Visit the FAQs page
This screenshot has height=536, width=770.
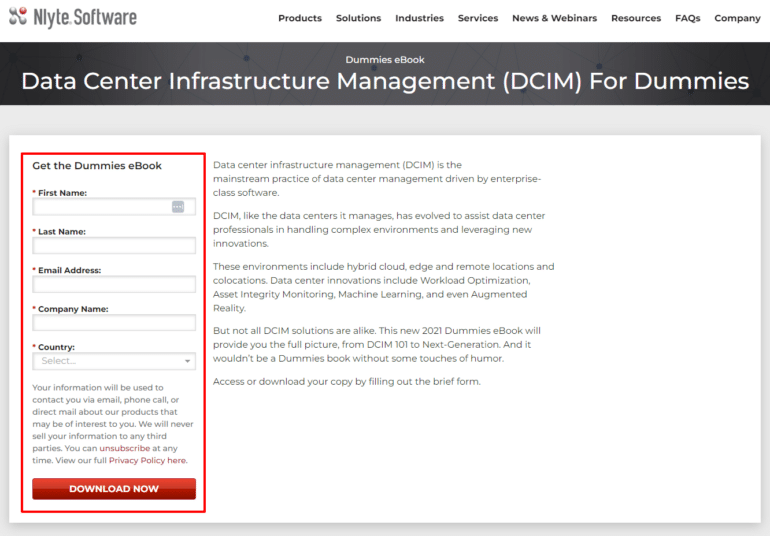pyautogui.click(x=687, y=18)
